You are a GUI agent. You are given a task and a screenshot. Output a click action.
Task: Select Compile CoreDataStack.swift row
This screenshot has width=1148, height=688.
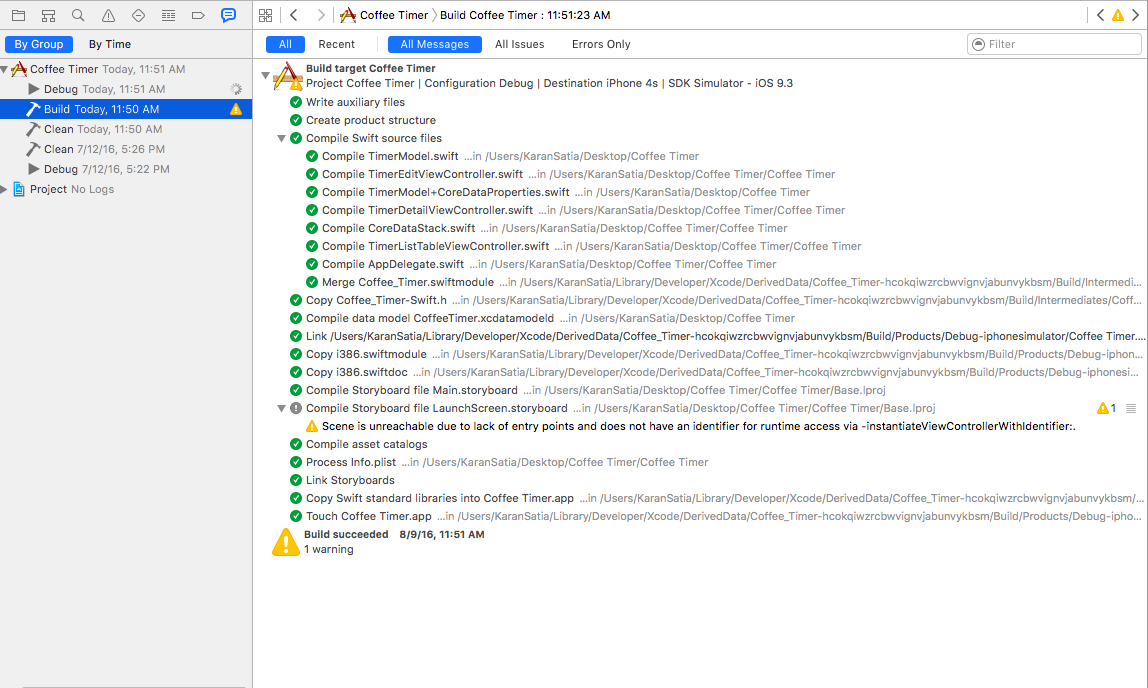click(x=701, y=228)
